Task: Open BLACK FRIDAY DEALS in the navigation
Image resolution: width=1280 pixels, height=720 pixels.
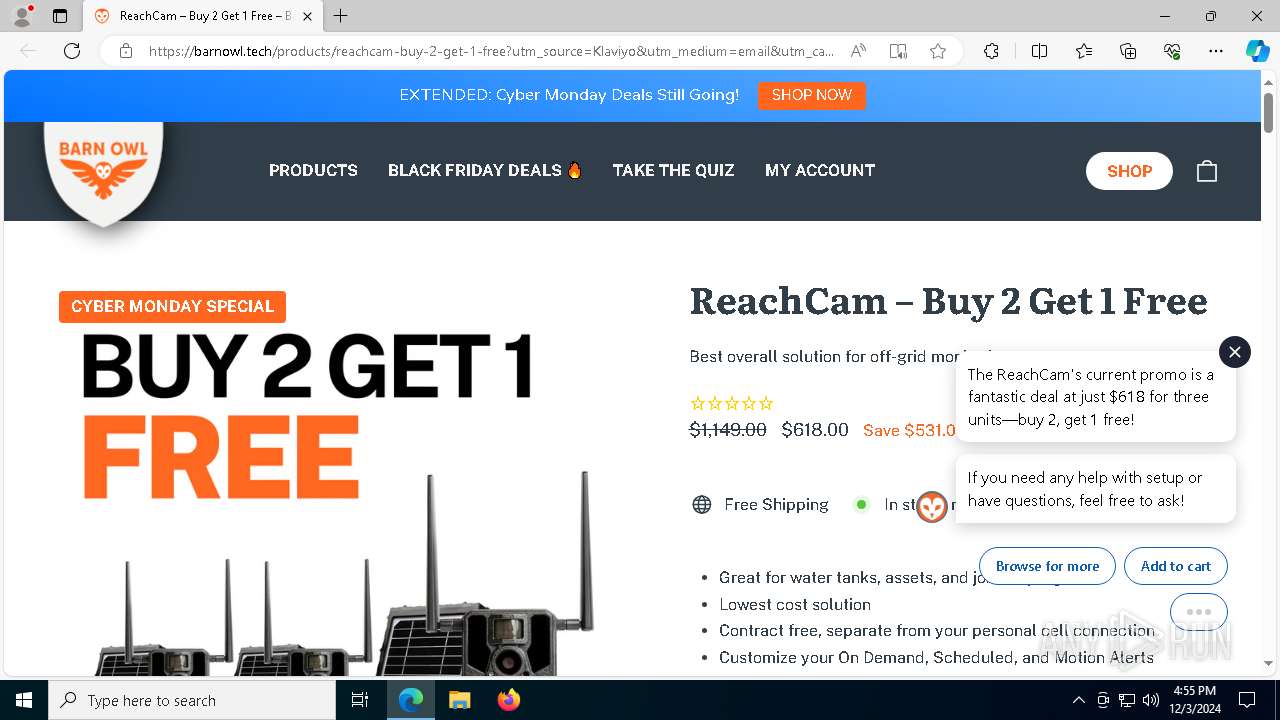Action: point(485,170)
